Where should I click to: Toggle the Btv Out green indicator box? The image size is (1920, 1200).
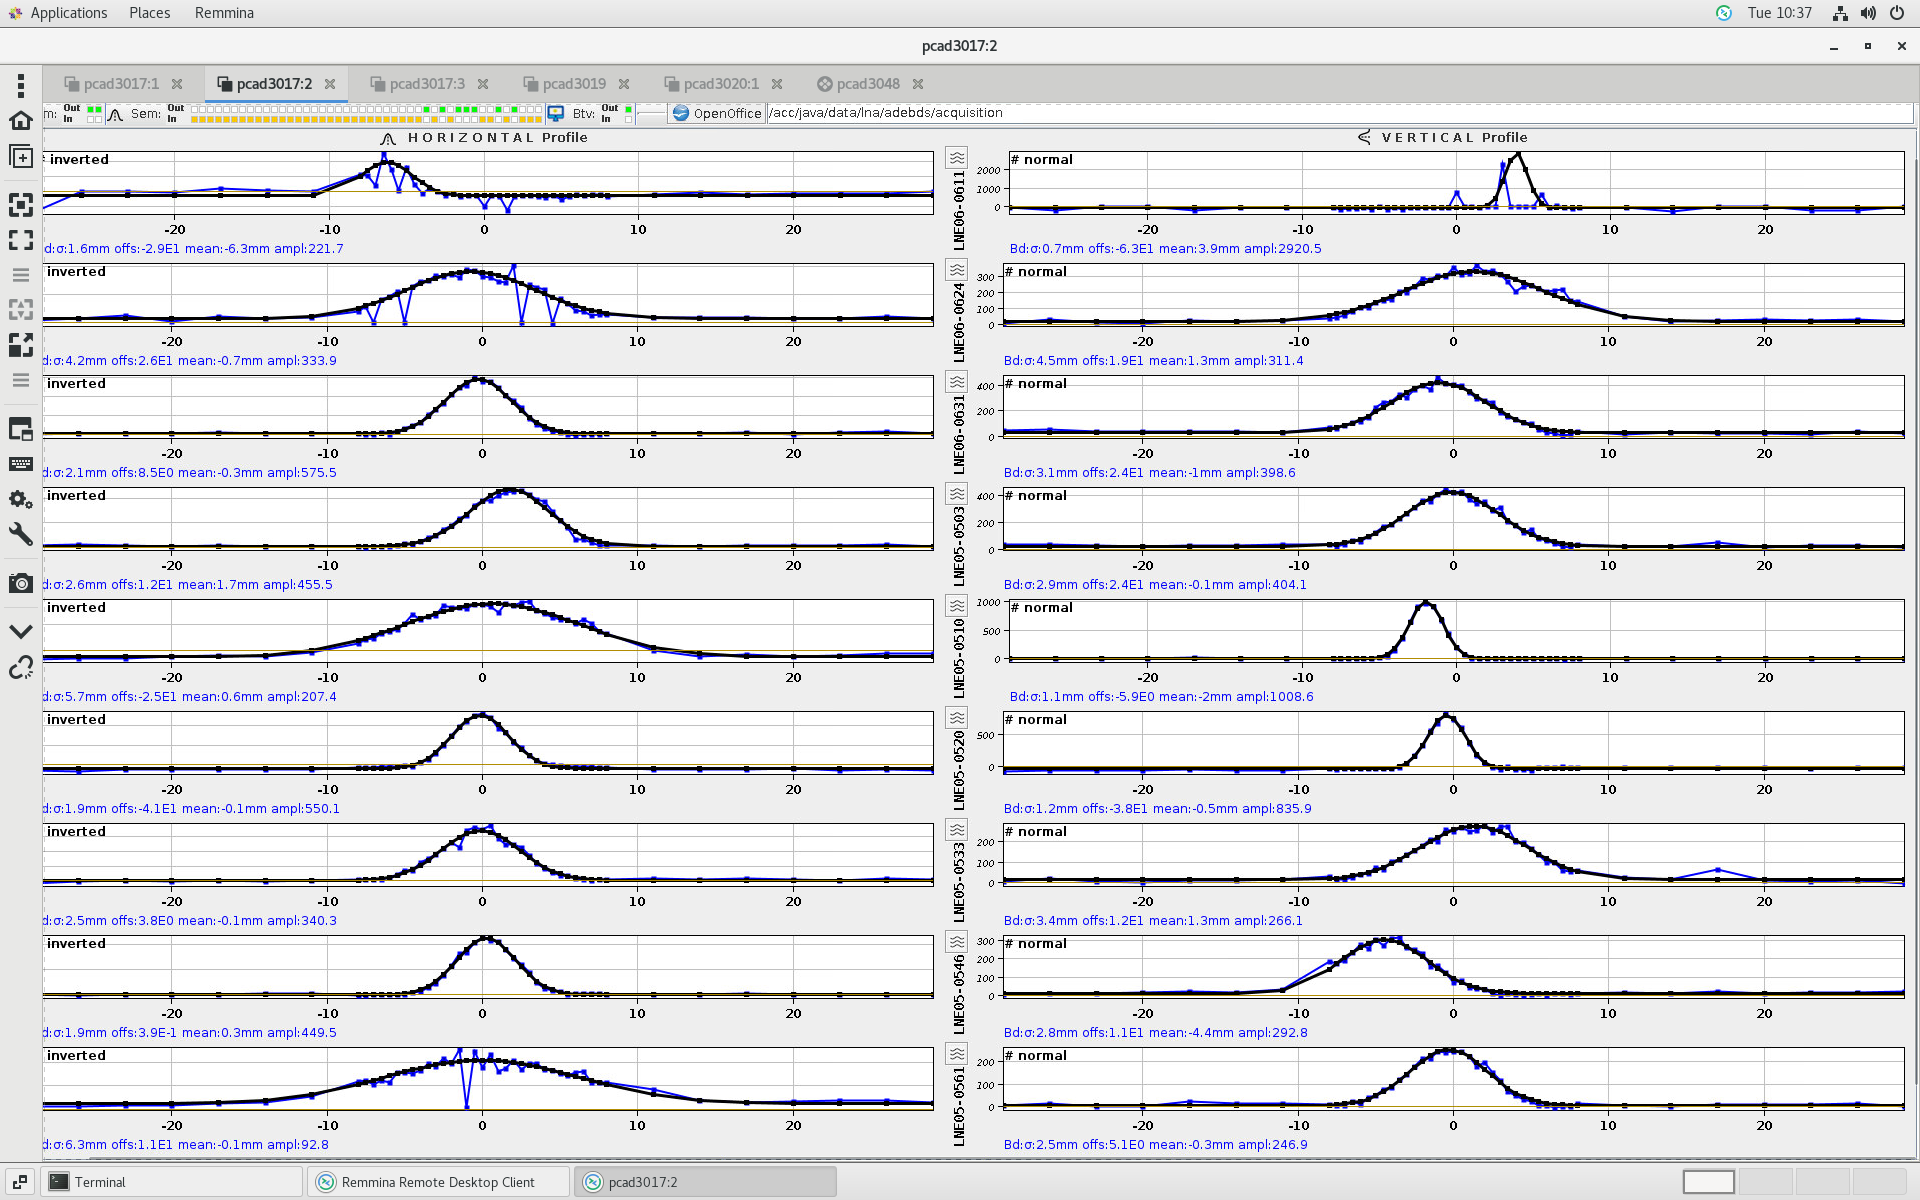628,109
